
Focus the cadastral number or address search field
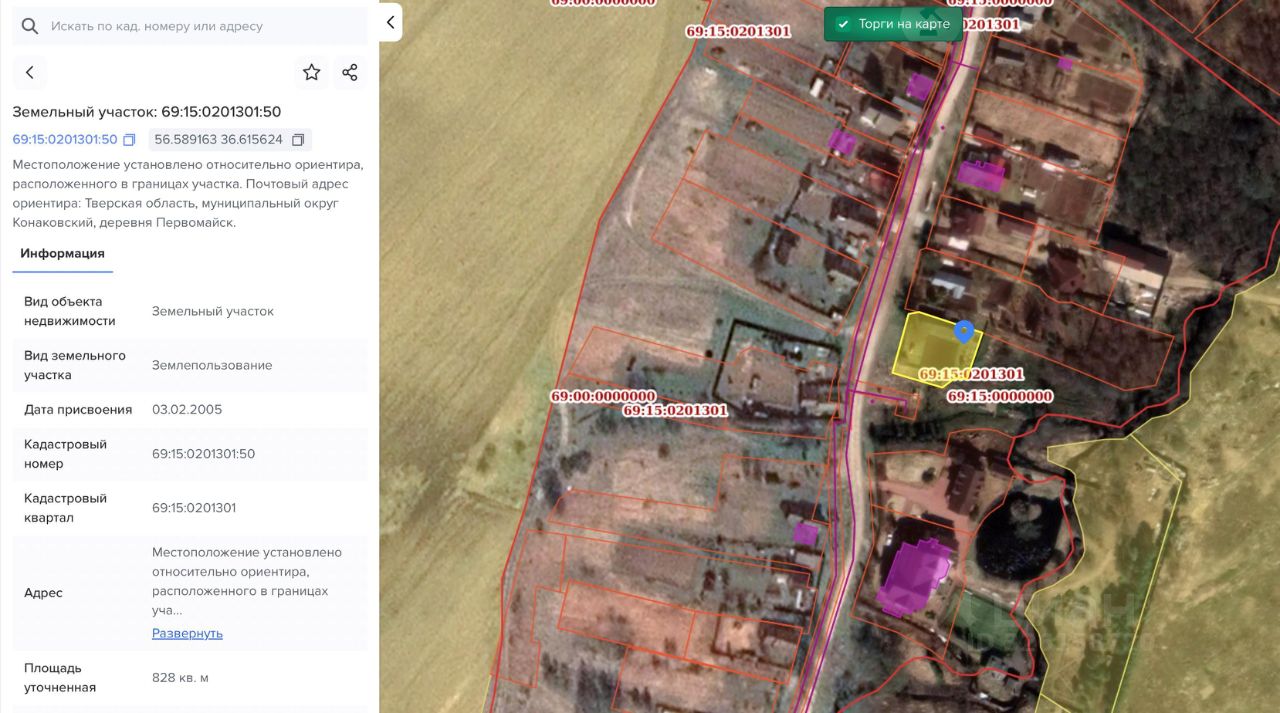(200, 26)
